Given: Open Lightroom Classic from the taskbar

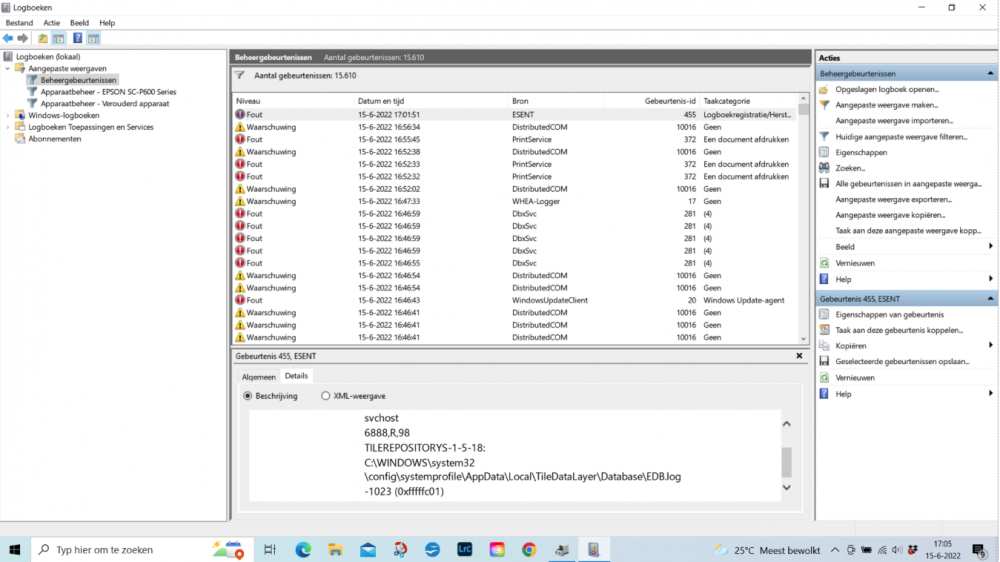Looking at the screenshot, I should [464, 549].
